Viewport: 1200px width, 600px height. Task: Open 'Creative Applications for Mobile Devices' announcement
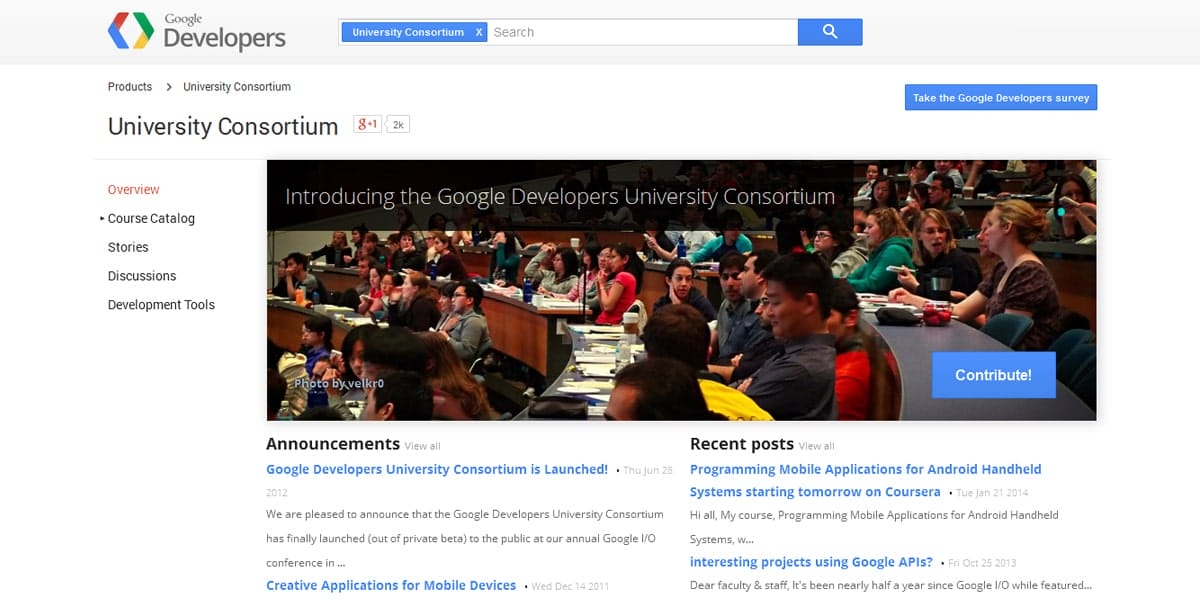click(391, 585)
